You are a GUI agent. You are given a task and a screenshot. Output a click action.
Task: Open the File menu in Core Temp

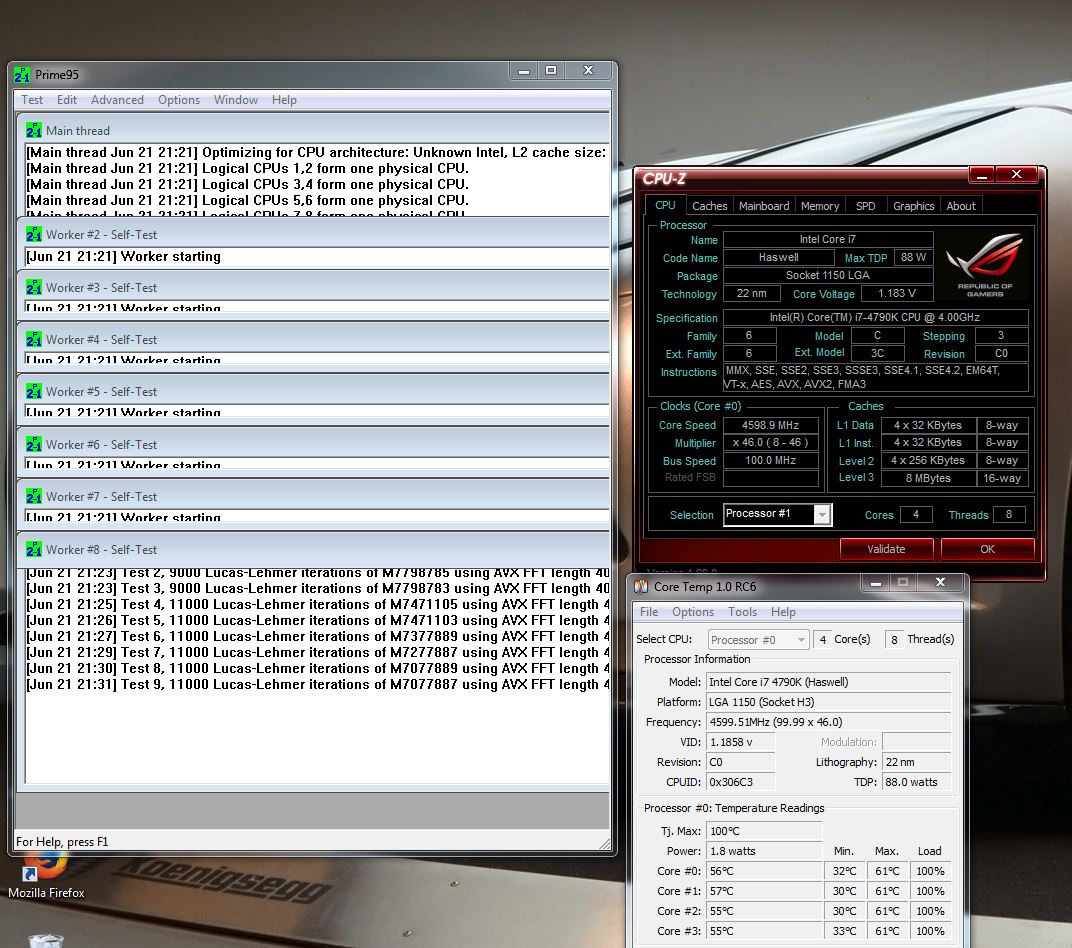coord(649,612)
